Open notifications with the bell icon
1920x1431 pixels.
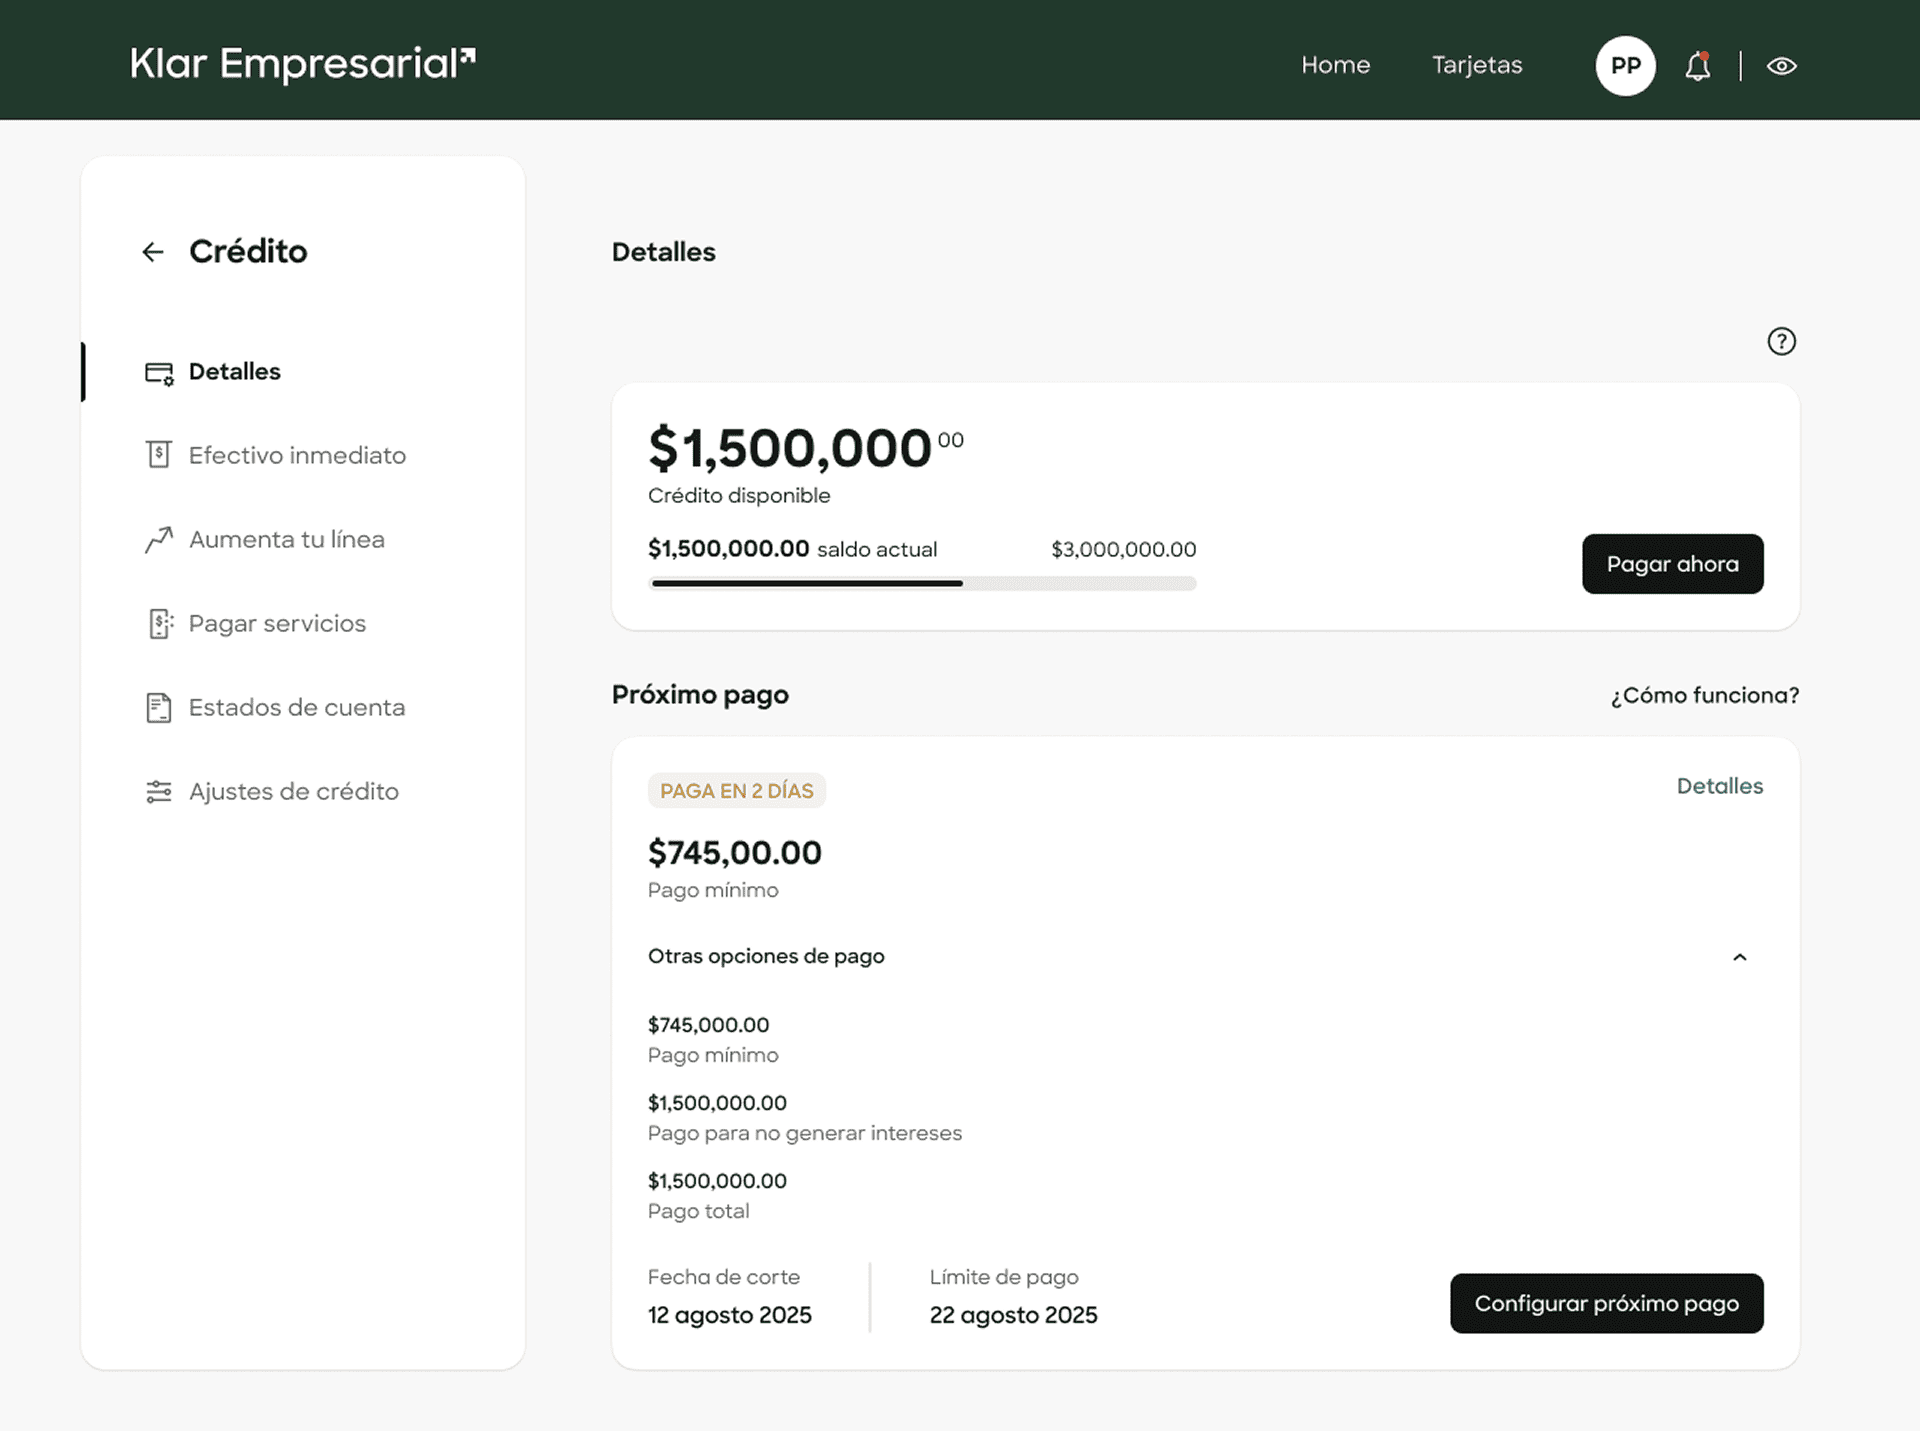click(1697, 66)
